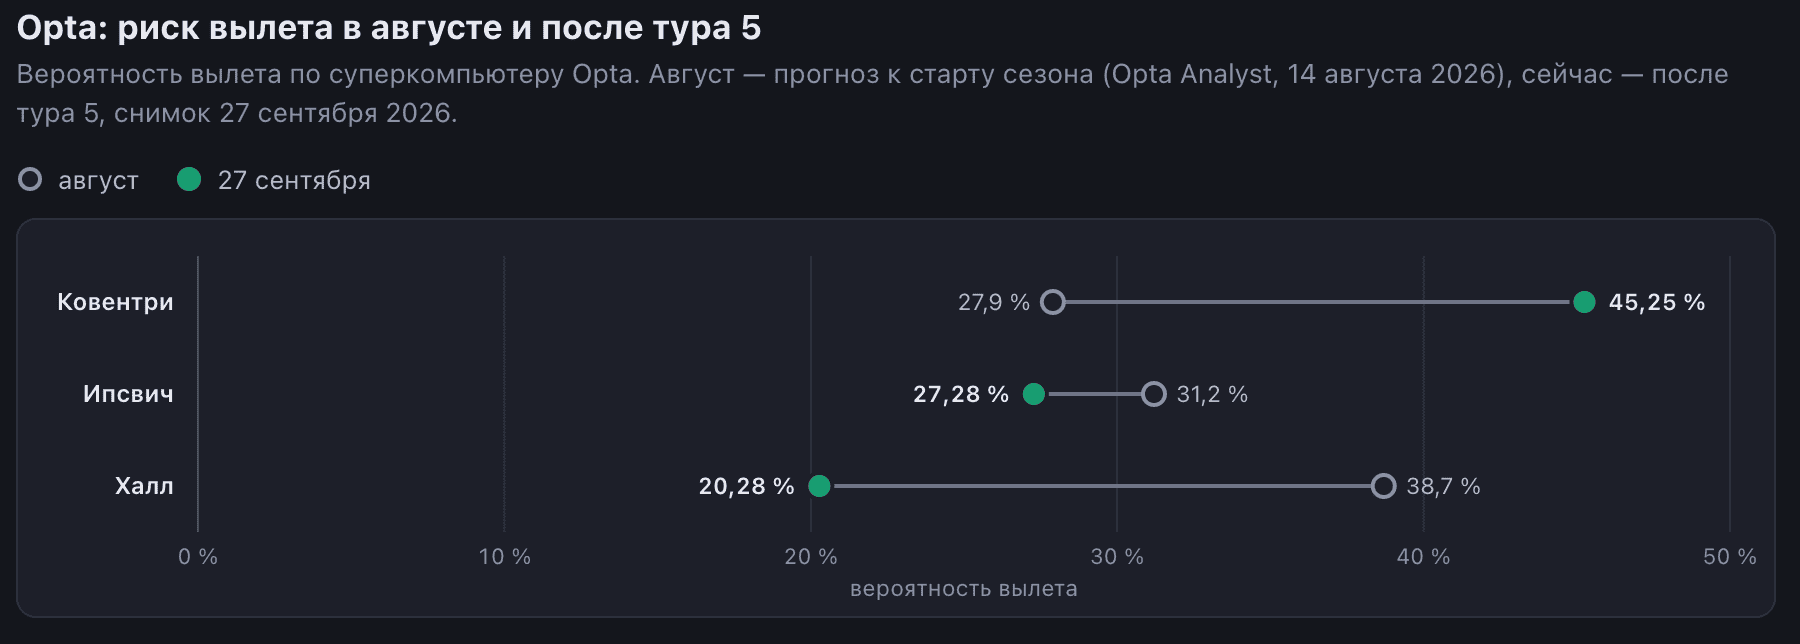1800x644 pixels.
Task: Click the 50 % axis tick label
Action: [x=1730, y=557]
